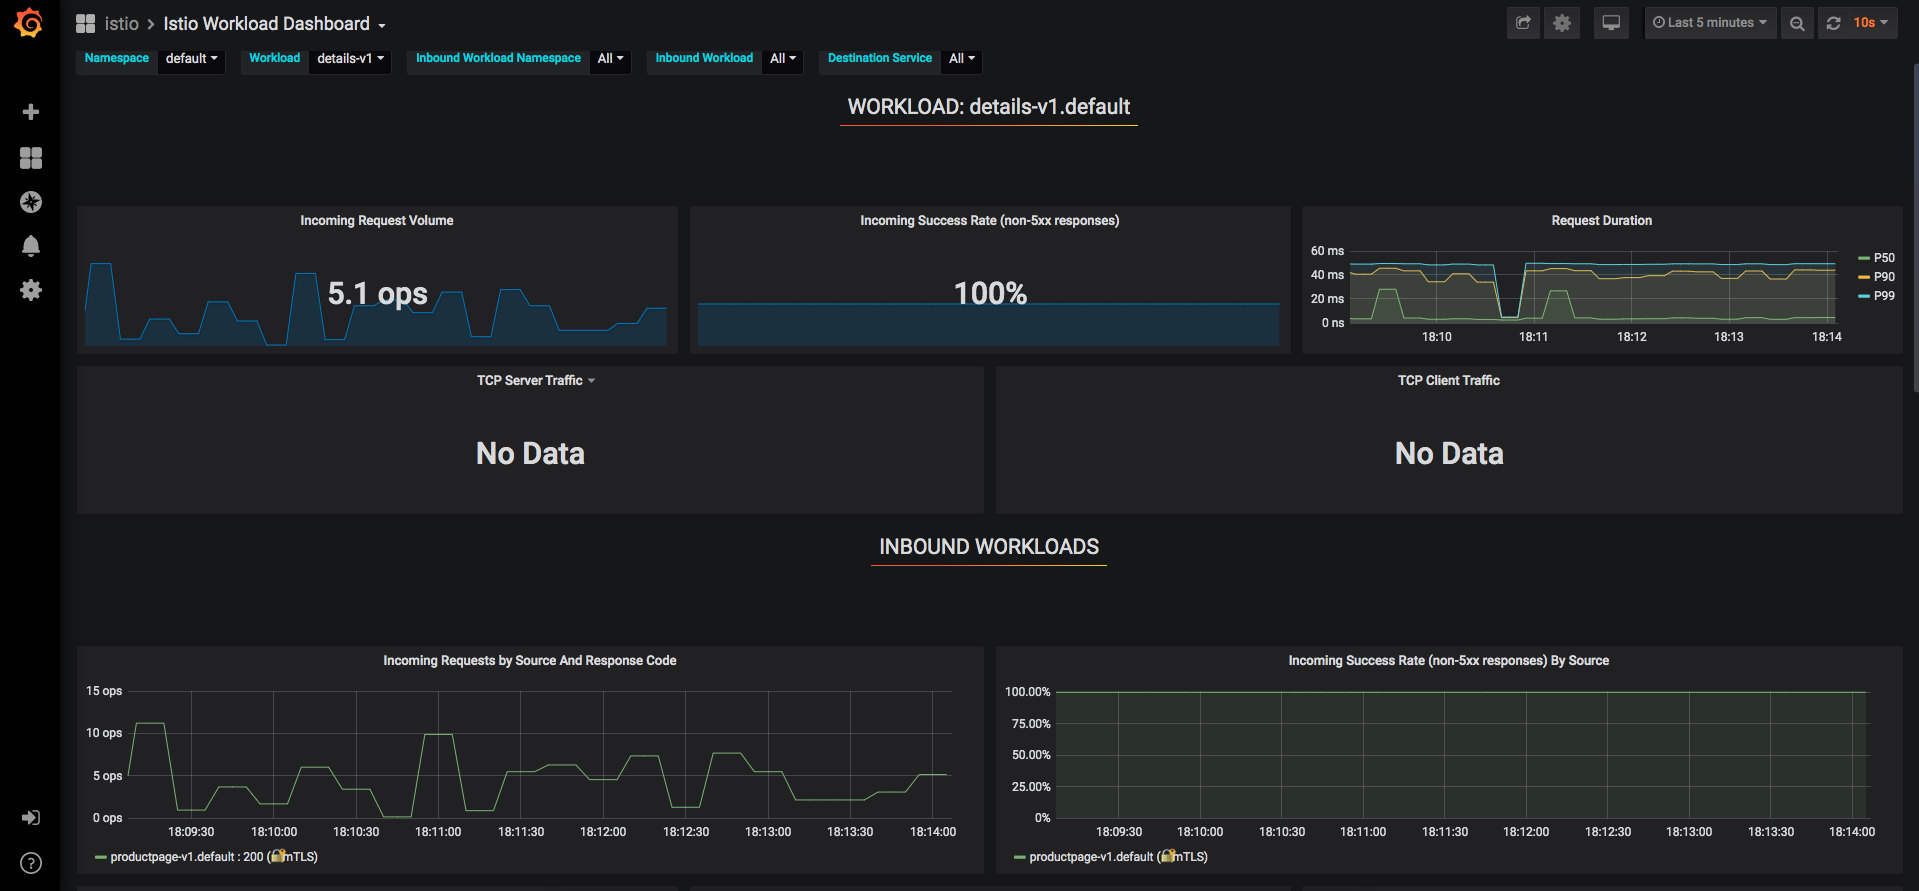Open the Explore compass icon
The width and height of the screenshot is (1919, 891).
coord(31,202)
